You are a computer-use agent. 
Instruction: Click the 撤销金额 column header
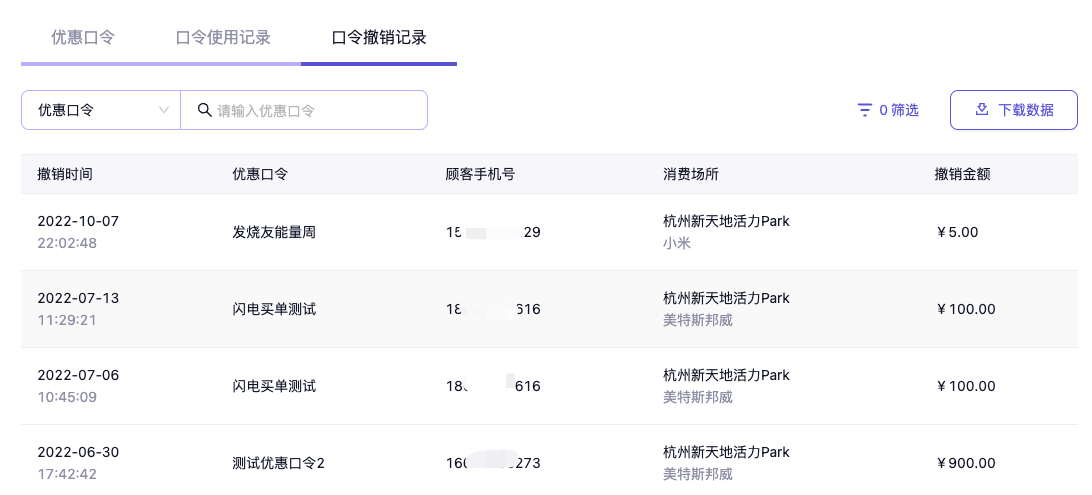(x=962, y=174)
